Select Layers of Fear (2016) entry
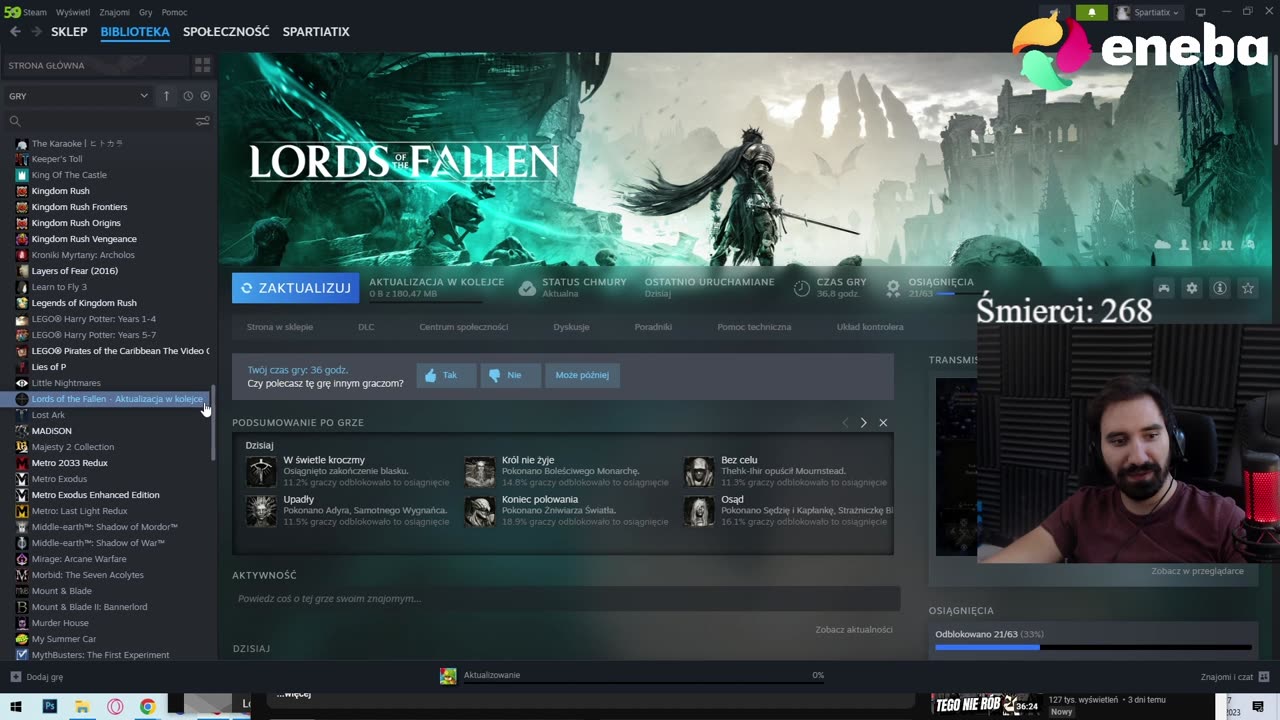The image size is (1280, 720). click(x=74, y=271)
